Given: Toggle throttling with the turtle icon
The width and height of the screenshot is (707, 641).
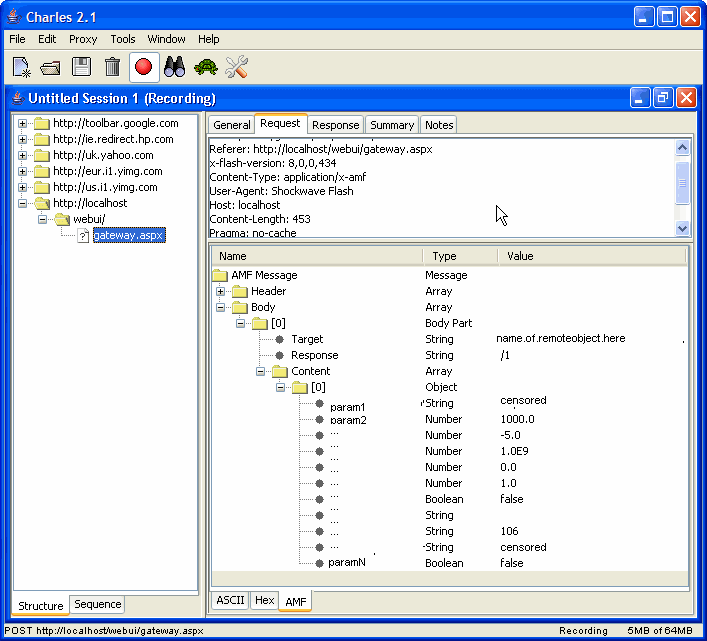Looking at the screenshot, I should [206, 68].
